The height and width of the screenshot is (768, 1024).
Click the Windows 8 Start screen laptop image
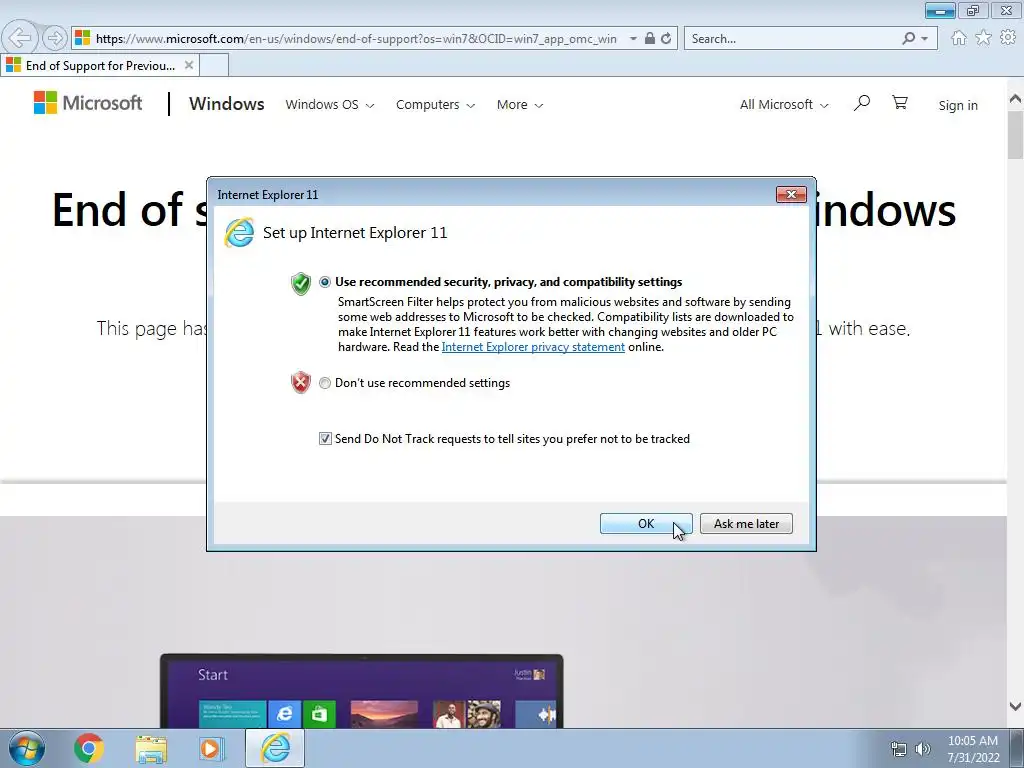coord(361,691)
